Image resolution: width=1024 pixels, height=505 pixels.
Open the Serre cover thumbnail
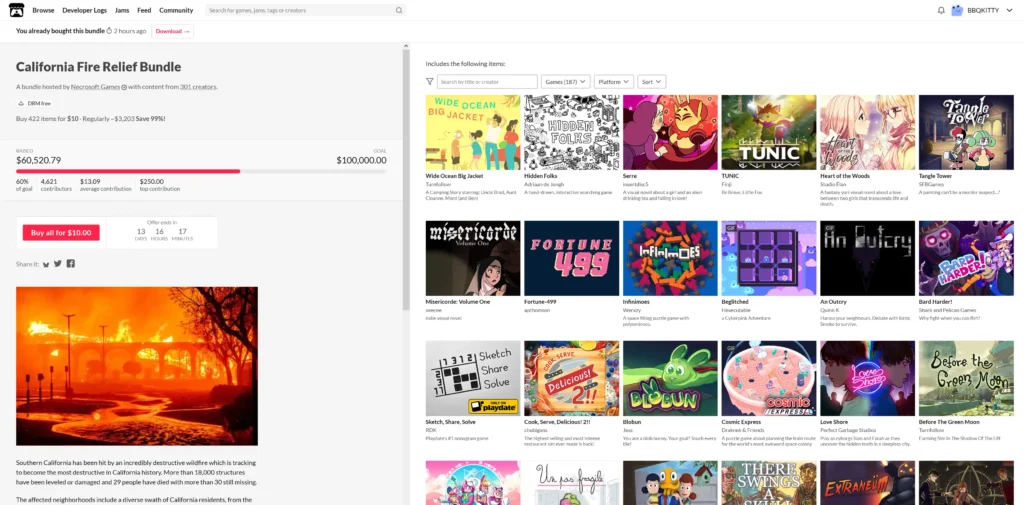tap(670, 133)
